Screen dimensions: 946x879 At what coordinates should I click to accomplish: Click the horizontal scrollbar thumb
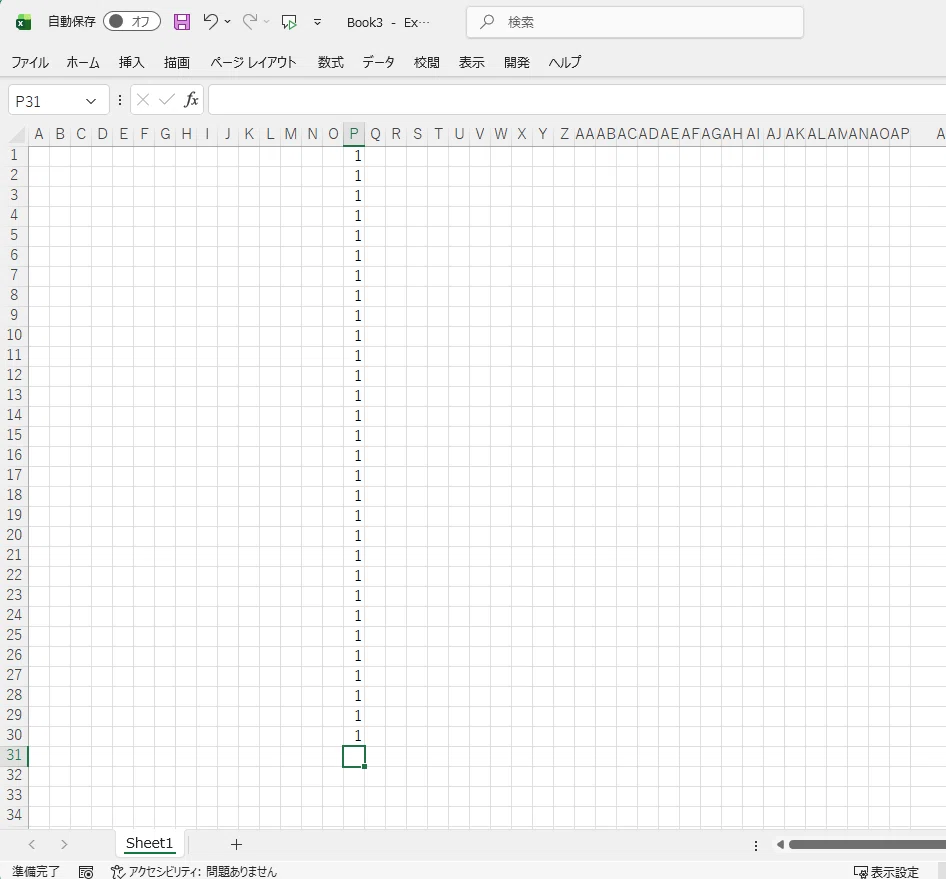click(865, 844)
